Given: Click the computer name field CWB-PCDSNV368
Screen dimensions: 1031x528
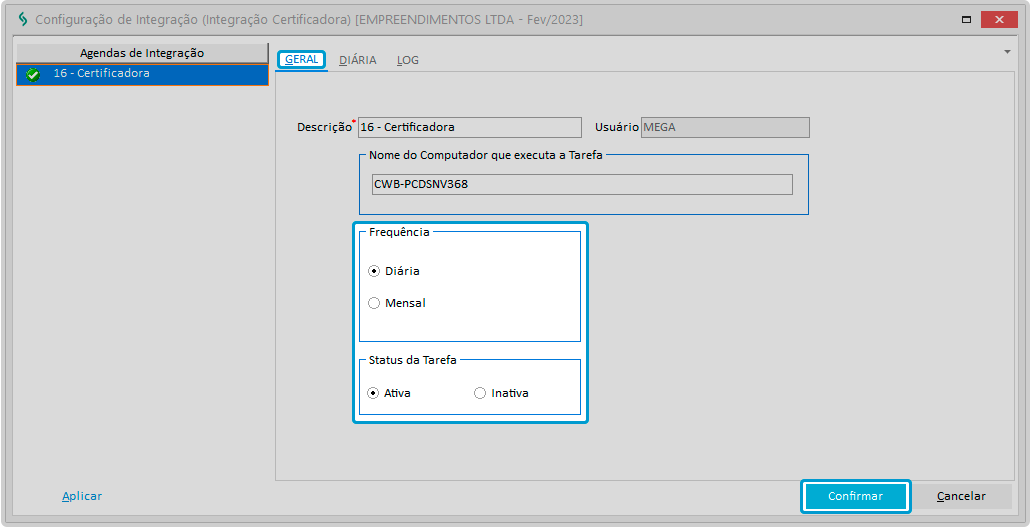Looking at the screenshot, I should click(x=582, y=185).
